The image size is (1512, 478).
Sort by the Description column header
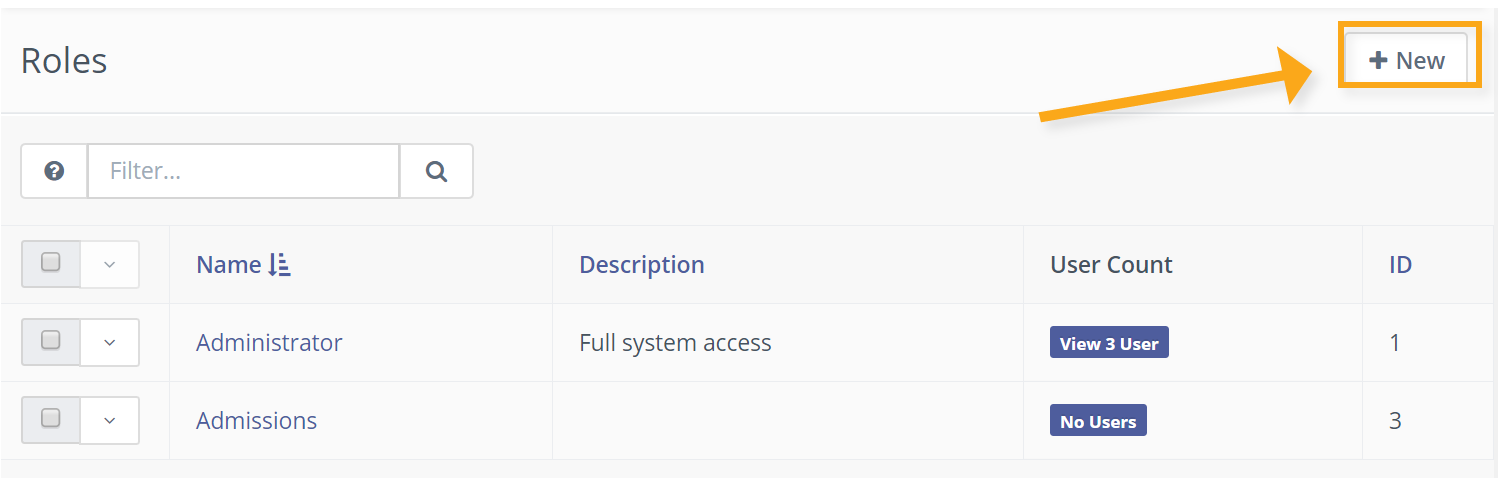click(x=642, y=265)
